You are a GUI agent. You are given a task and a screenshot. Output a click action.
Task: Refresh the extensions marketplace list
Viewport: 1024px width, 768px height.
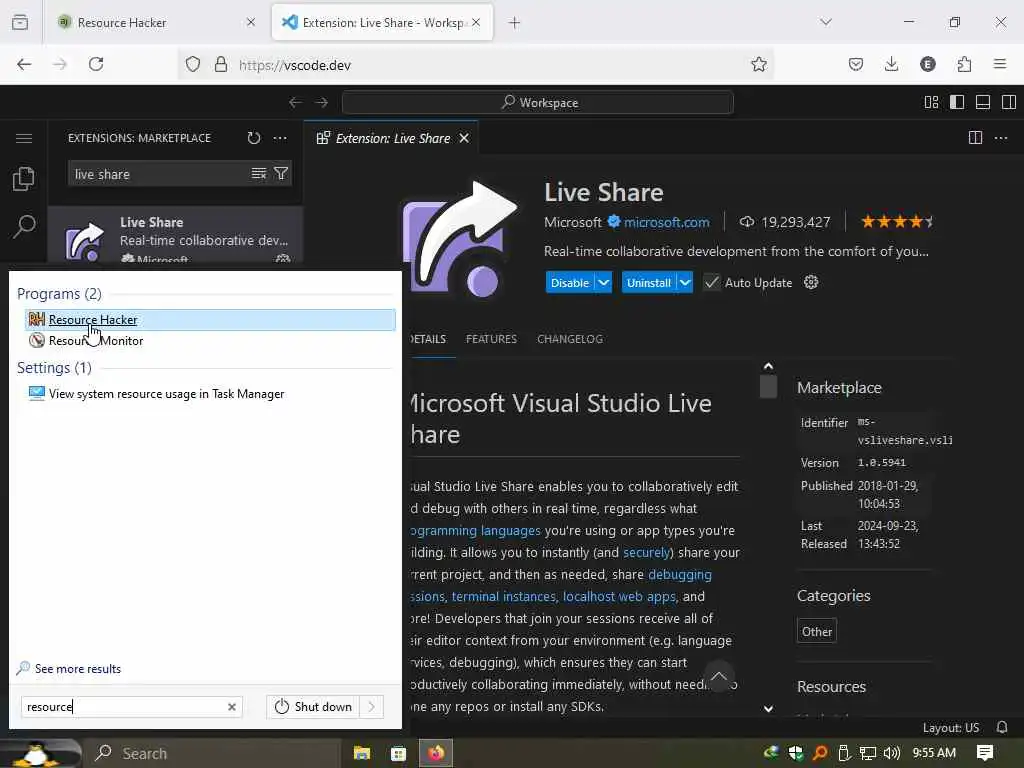coord(254,138)
